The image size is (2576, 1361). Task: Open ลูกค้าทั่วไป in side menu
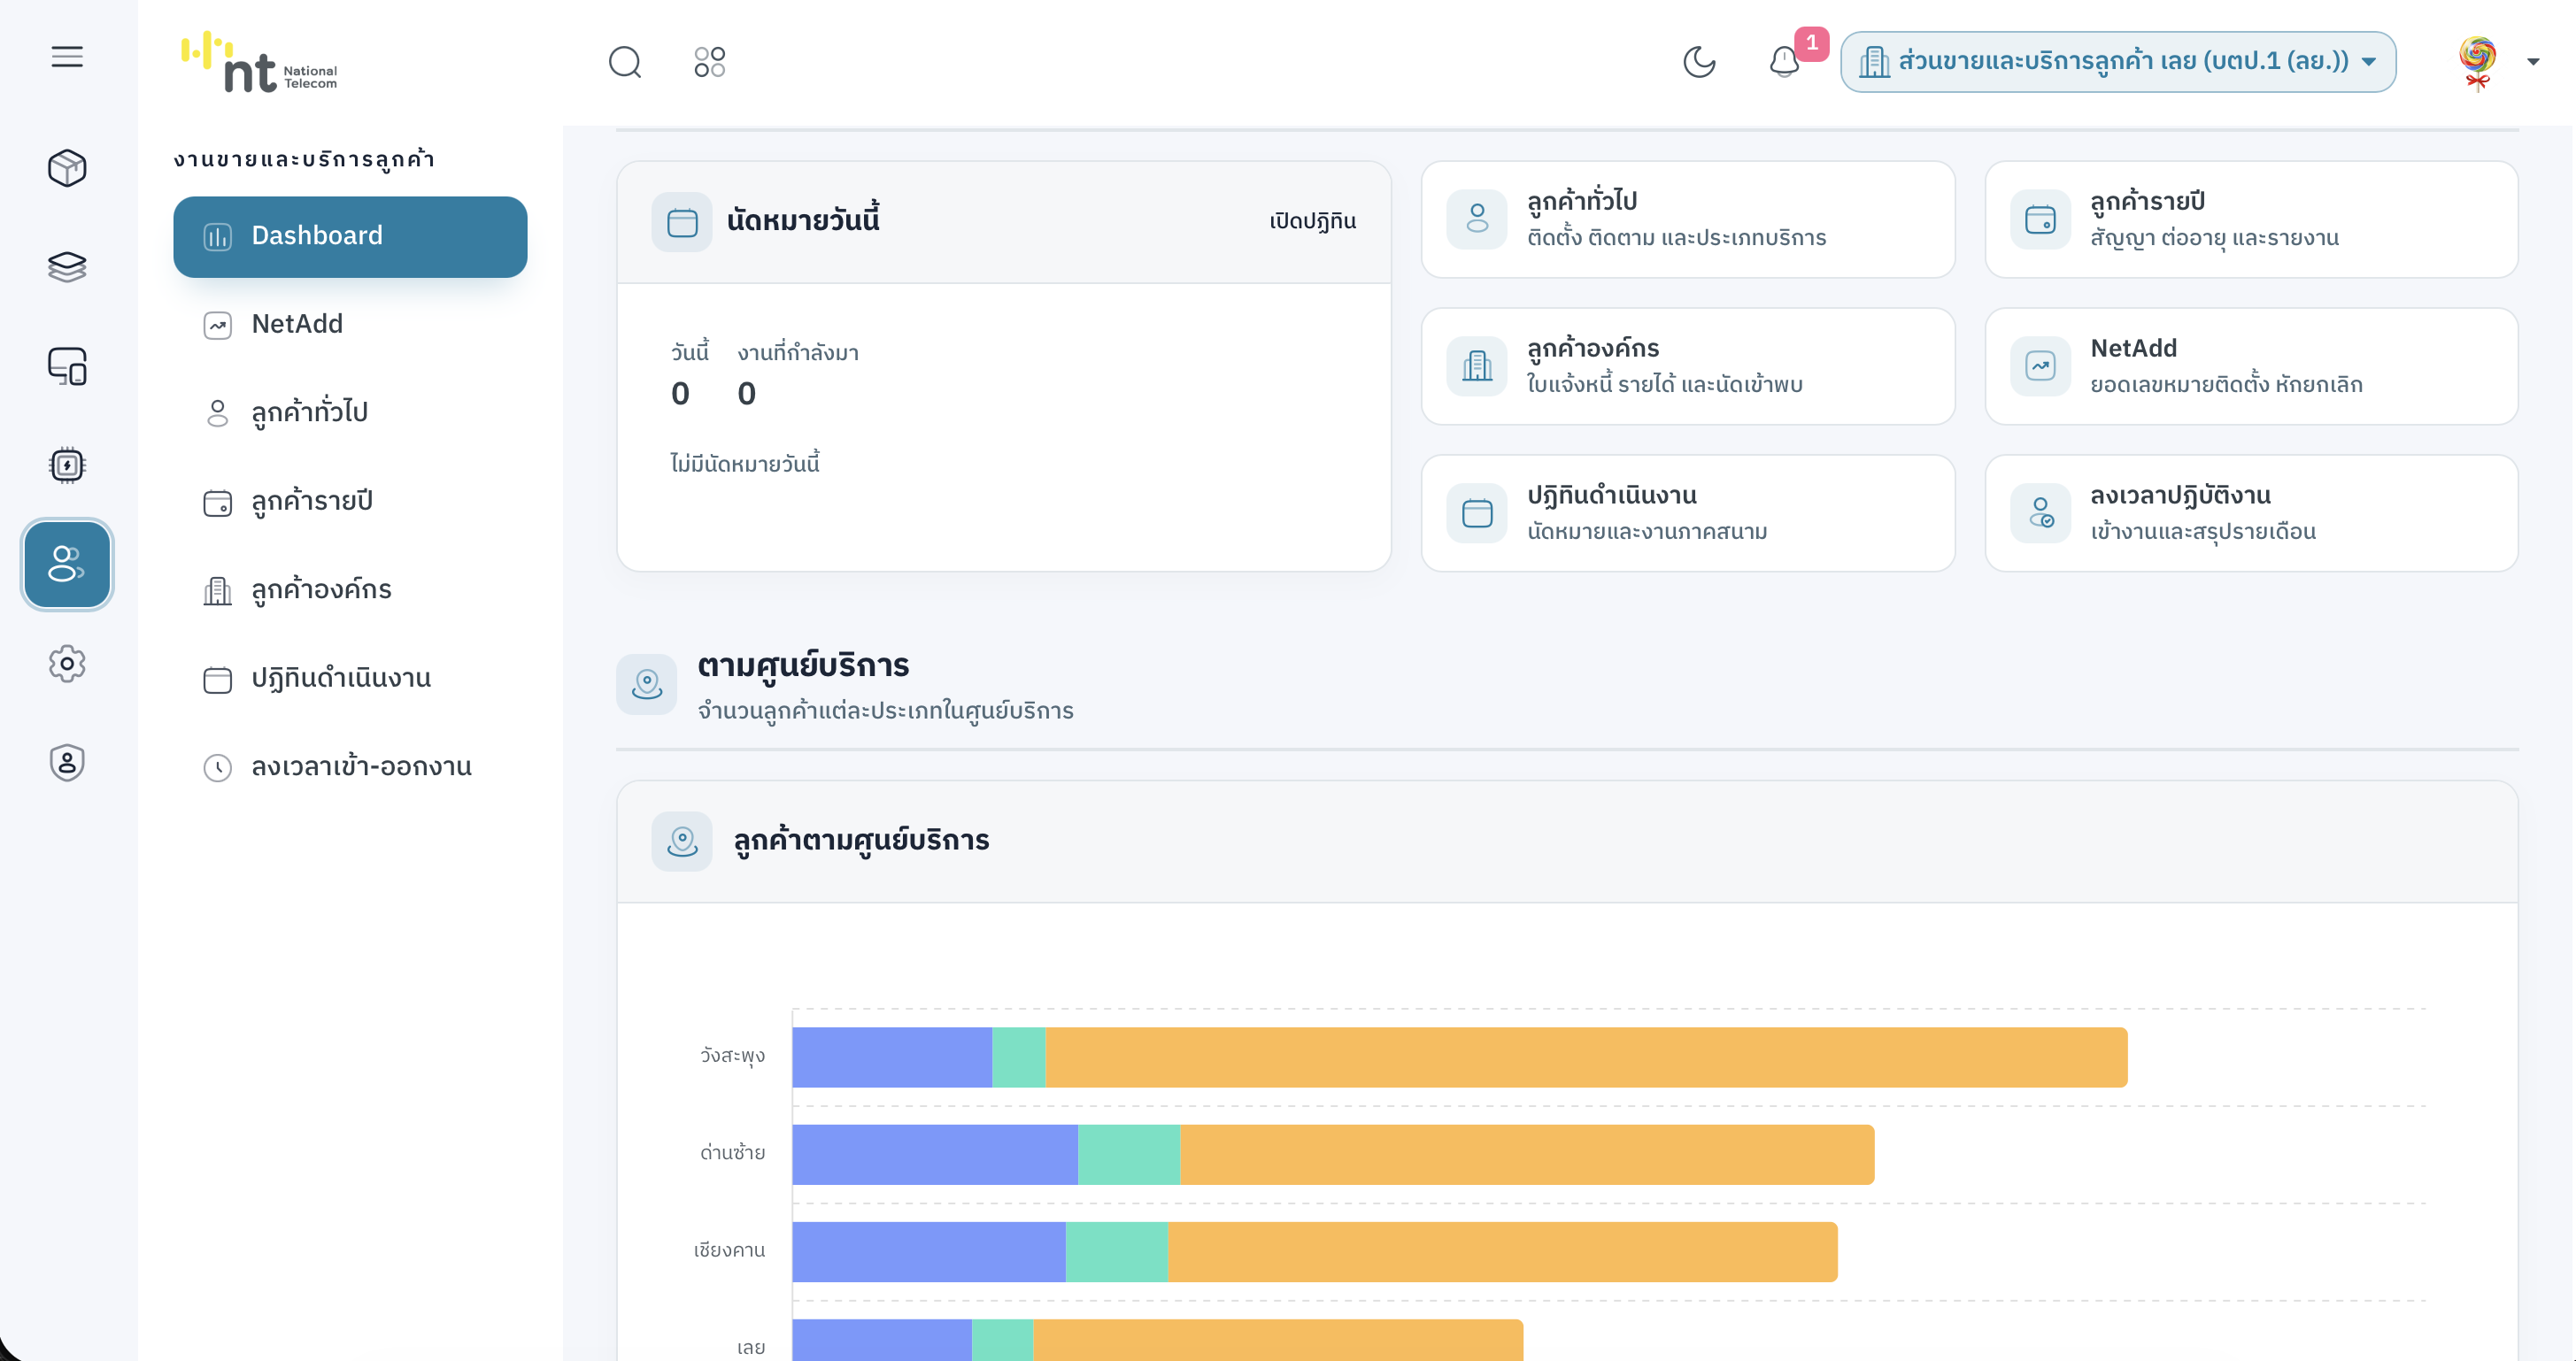pos(350,413)
